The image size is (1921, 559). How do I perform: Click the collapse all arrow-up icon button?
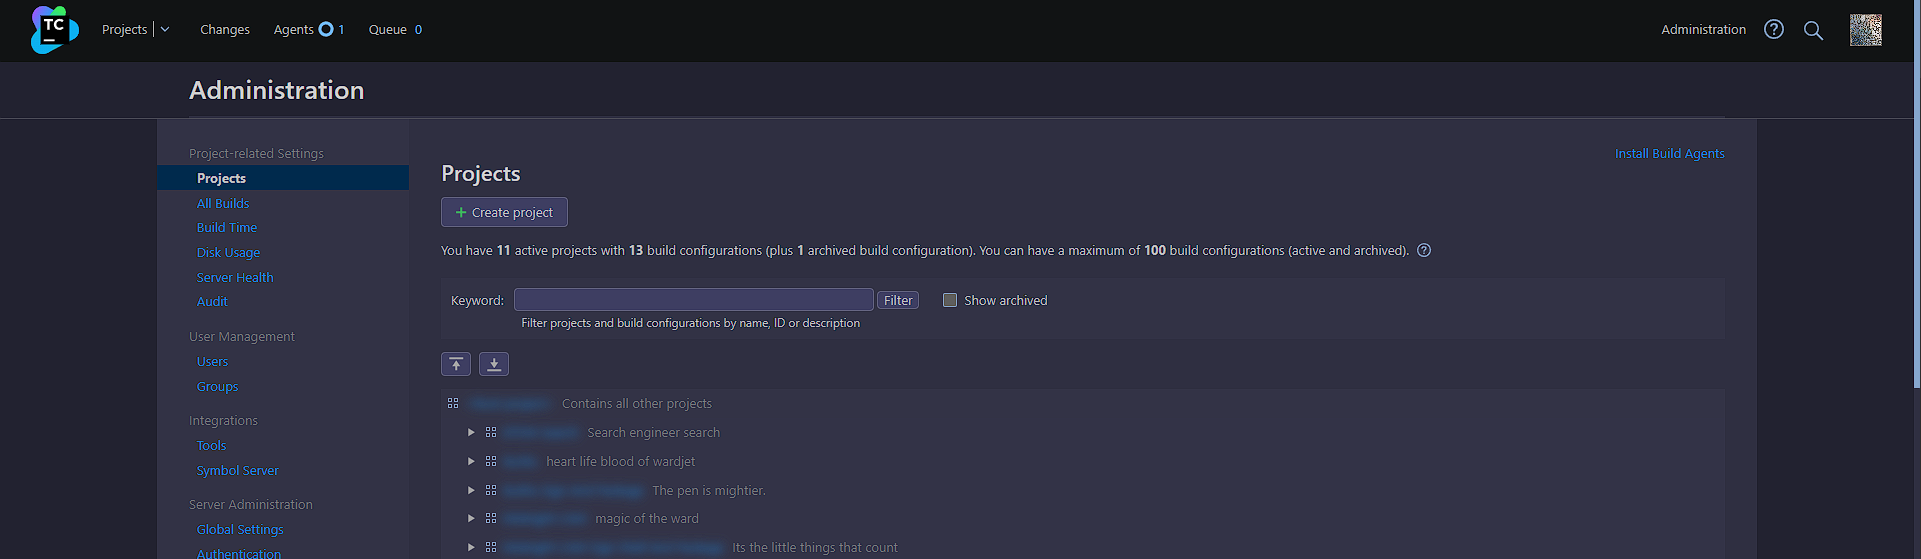456,364
